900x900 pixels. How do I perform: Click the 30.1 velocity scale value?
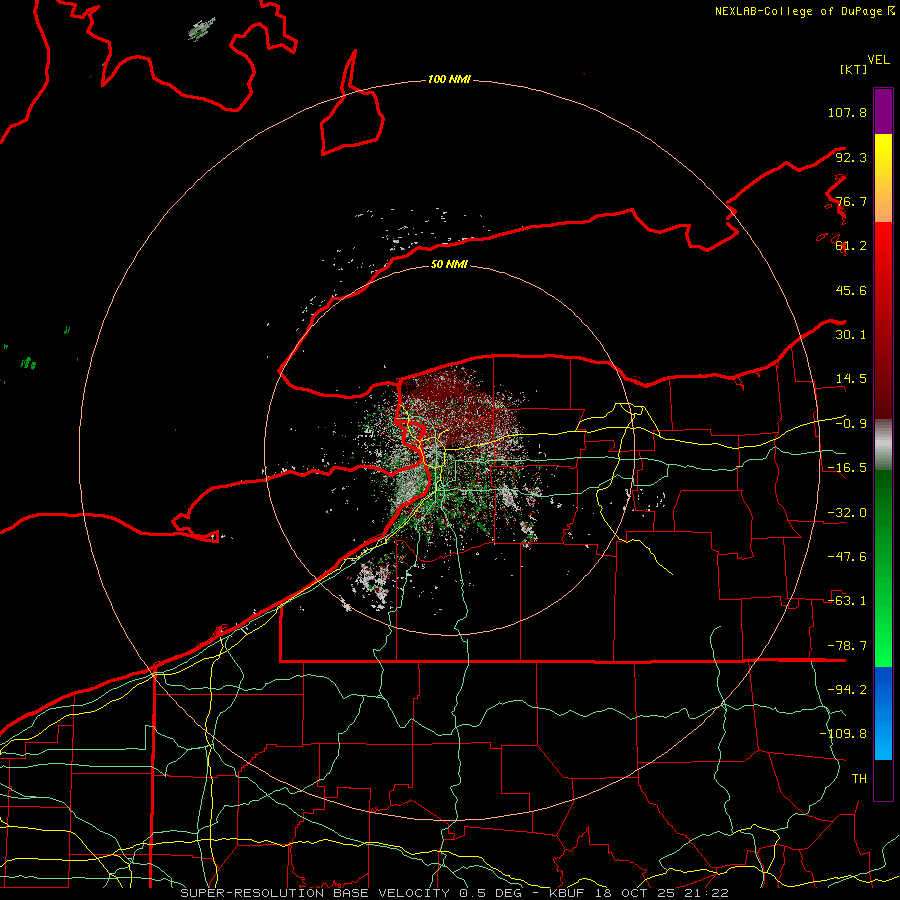tap(851, 335)
